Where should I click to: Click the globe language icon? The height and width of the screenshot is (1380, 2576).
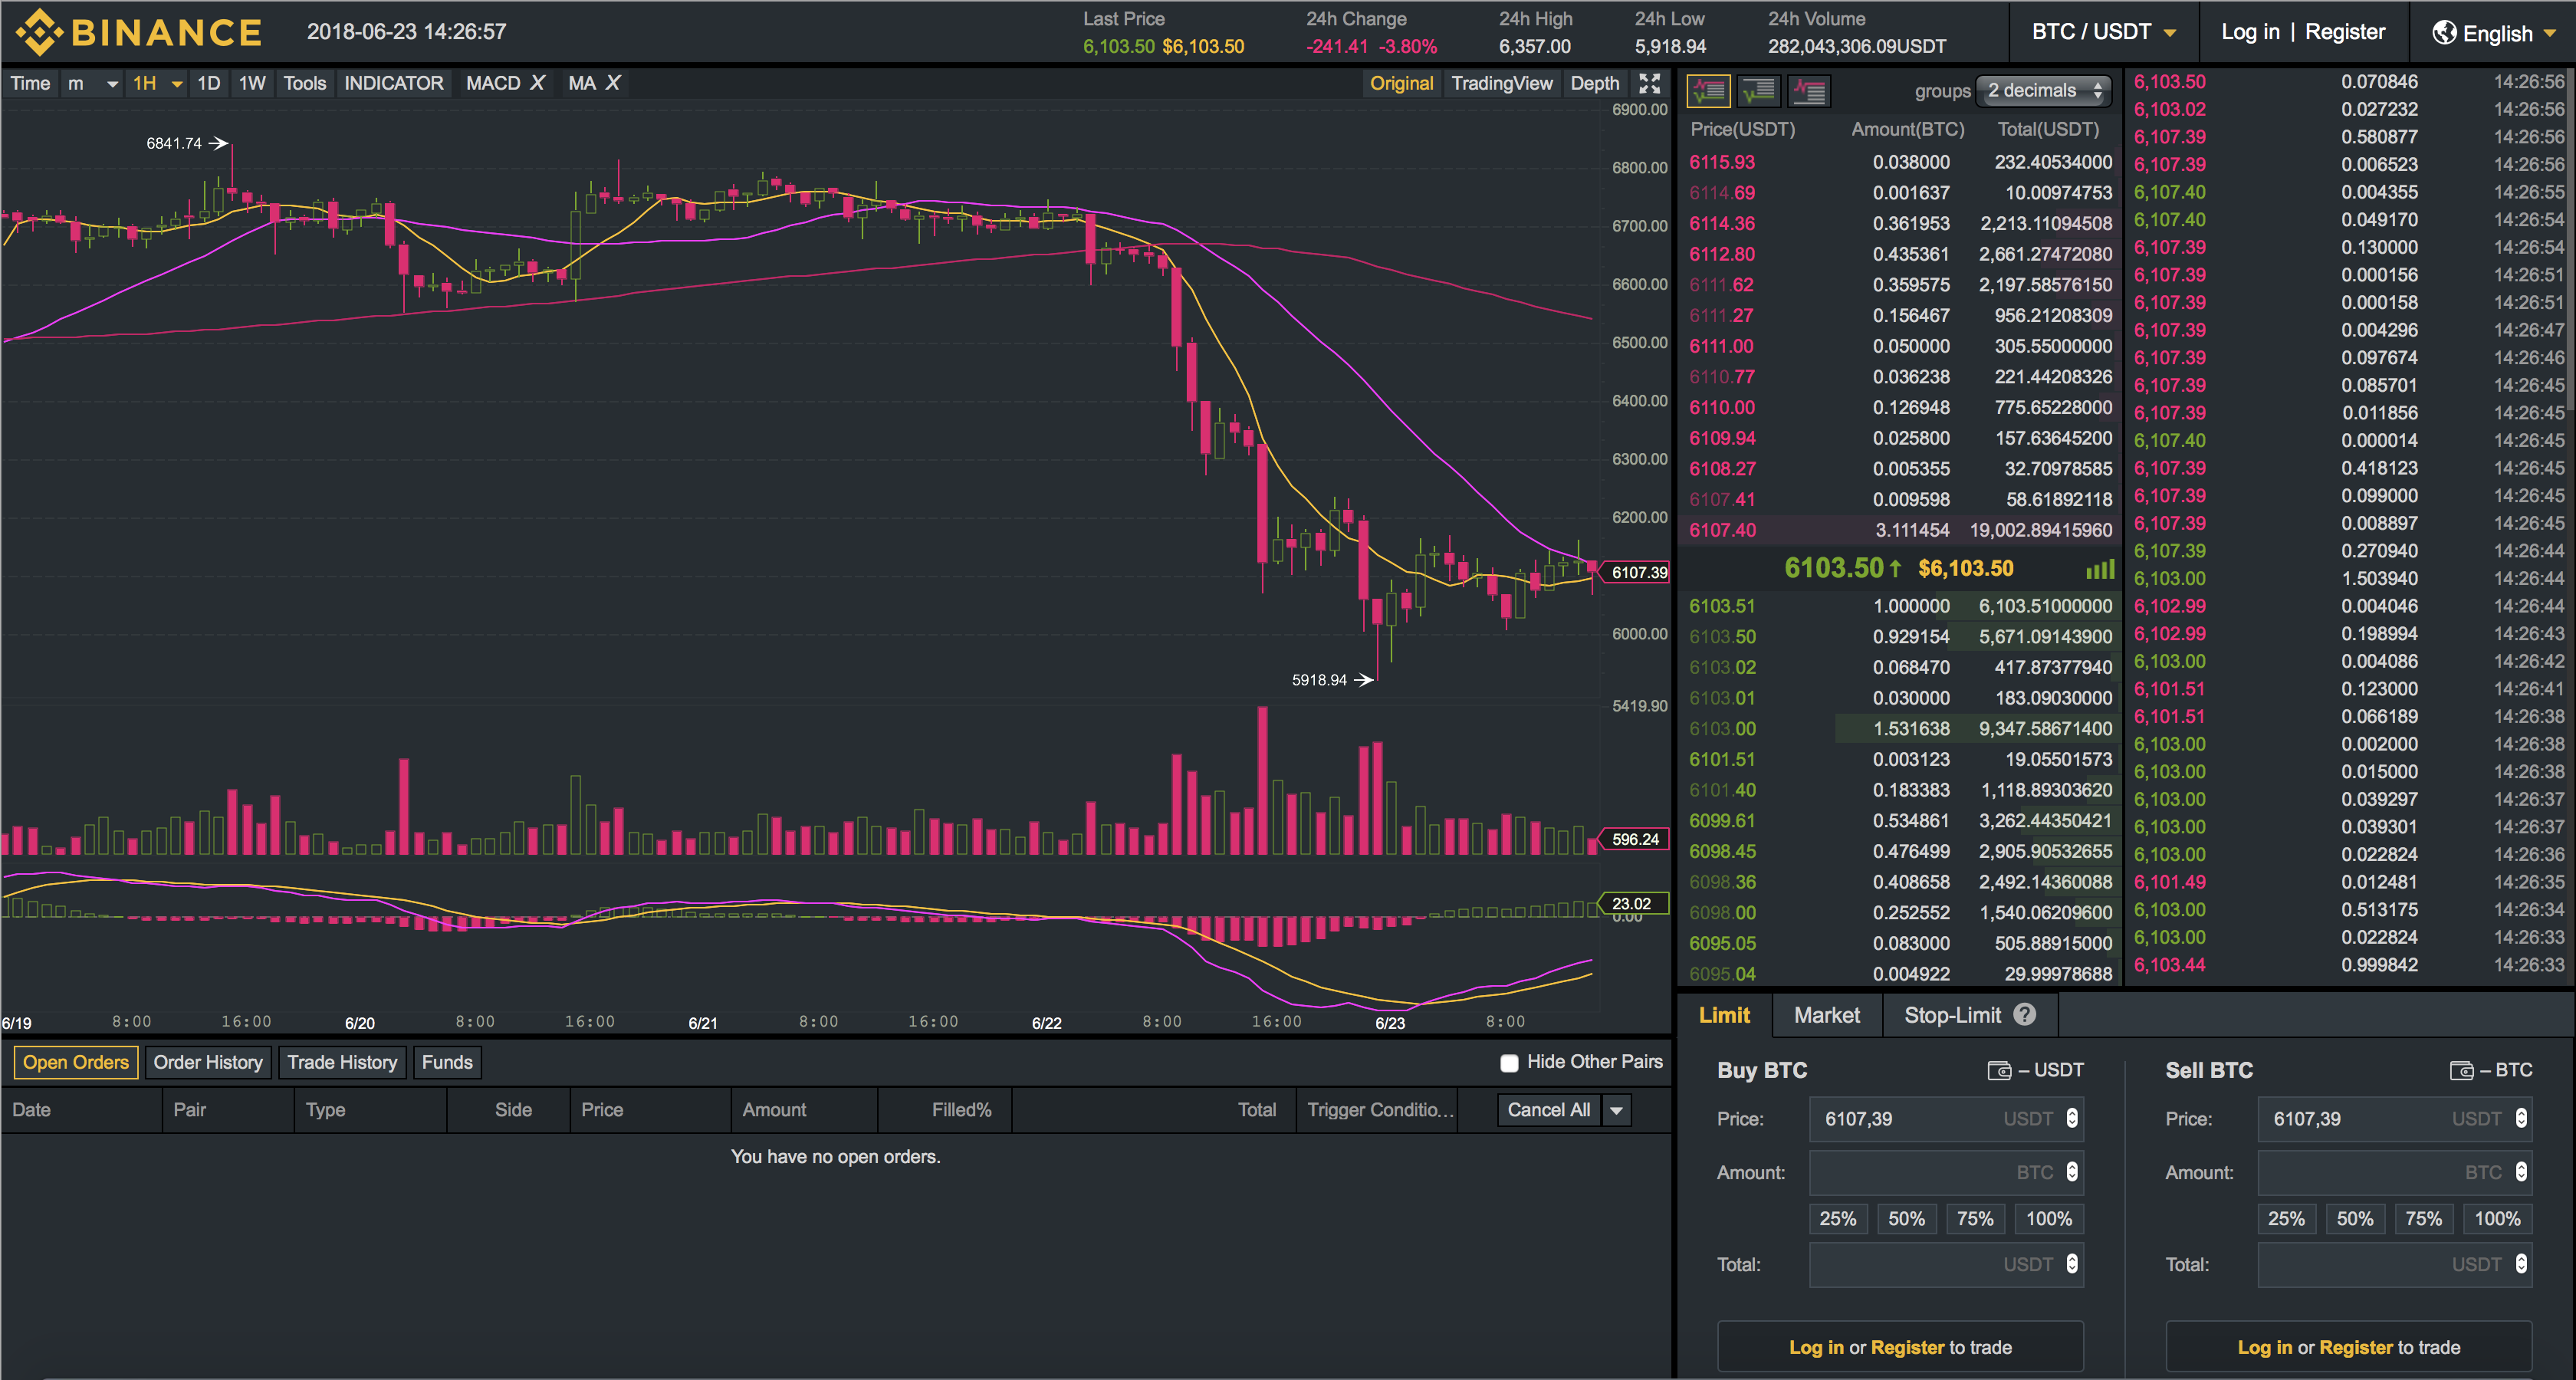(x=2444, y=32)
